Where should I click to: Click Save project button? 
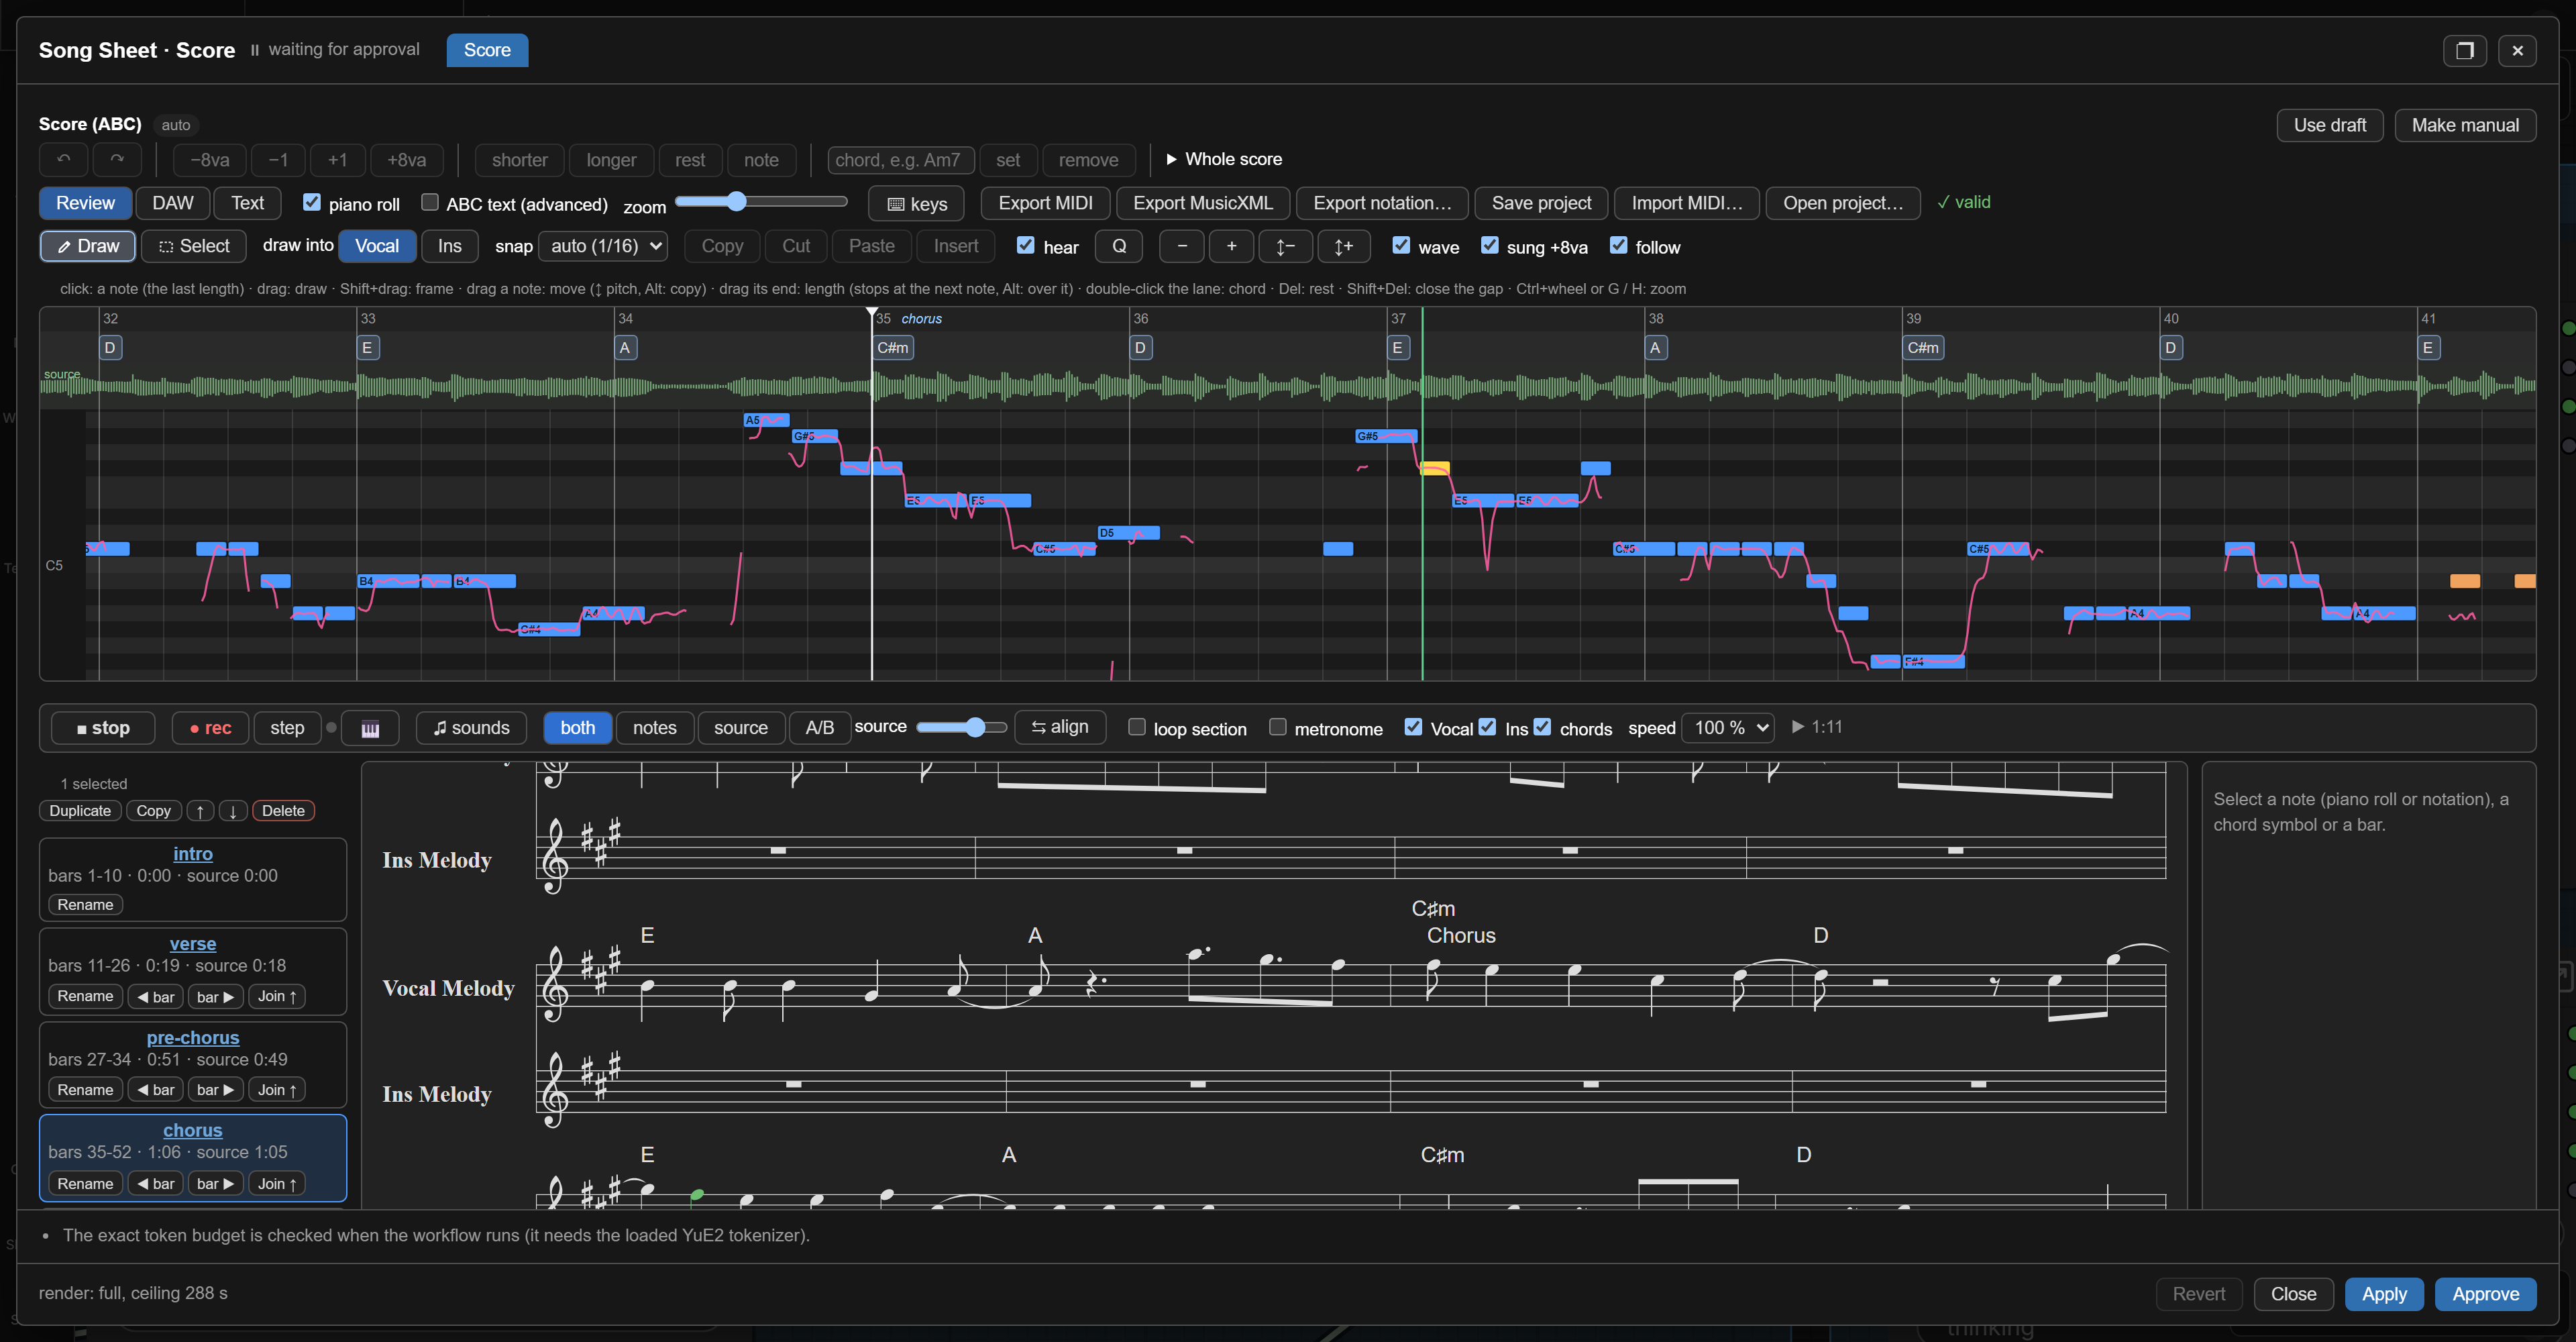tap(1541, 203)
